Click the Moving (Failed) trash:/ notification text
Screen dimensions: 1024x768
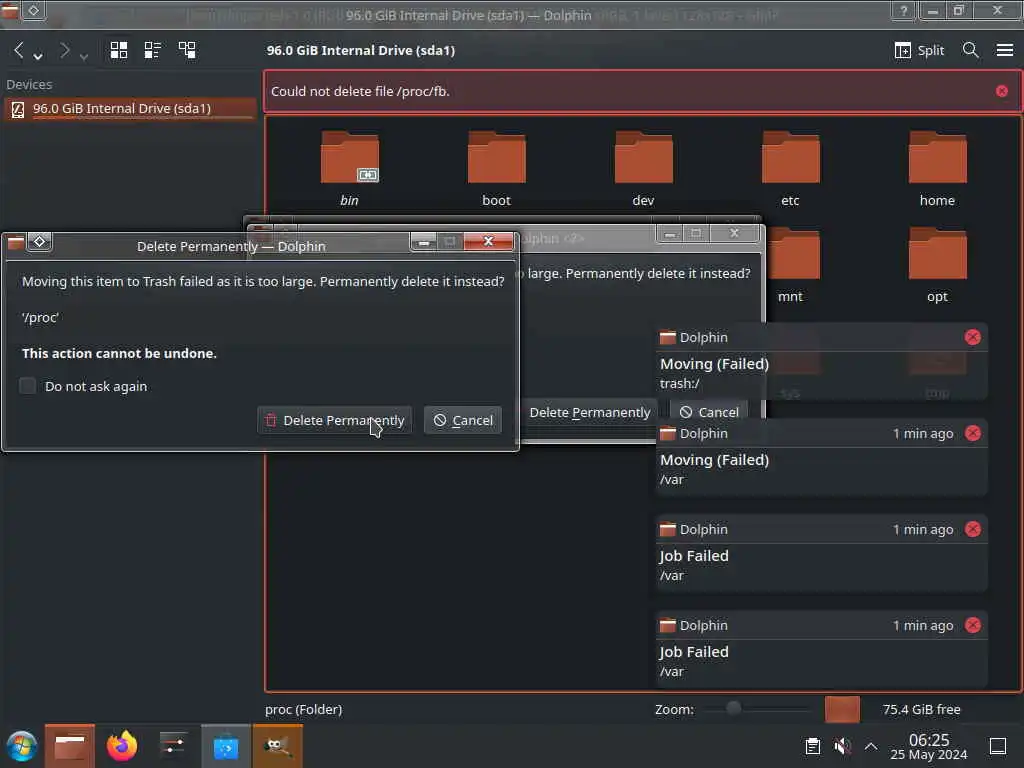714,373
